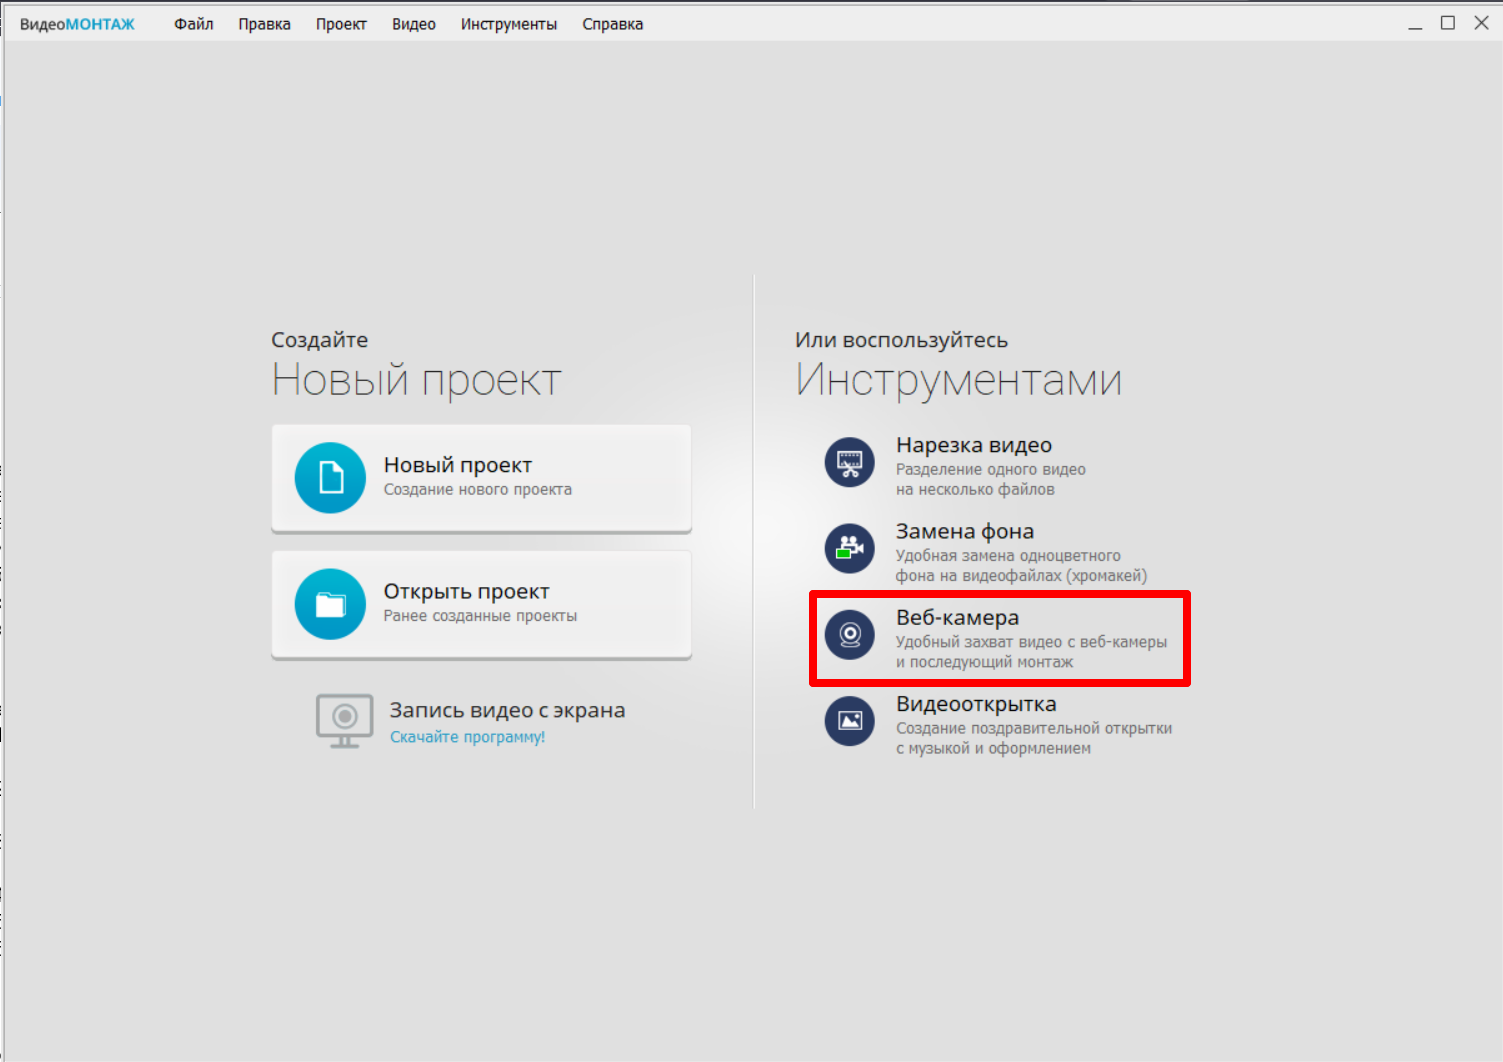
Task: Click the Разделение одного видео description
Action: [991, 479]
